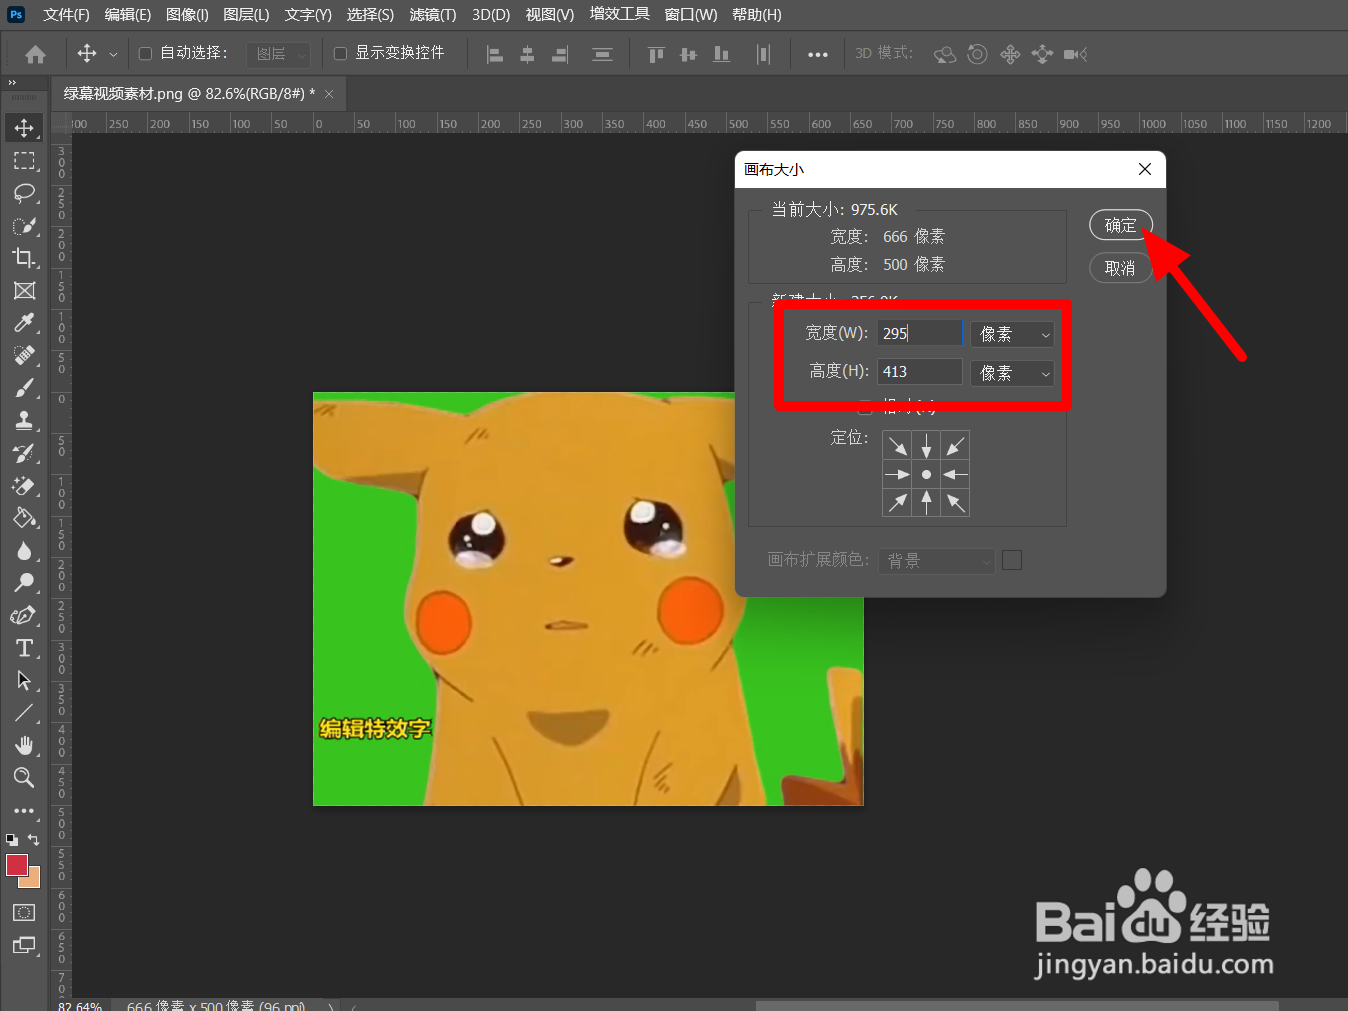This screenshot has width=1348, height=1011.
Task: Click the 高度(H) input field
Action: coord(920,372)
